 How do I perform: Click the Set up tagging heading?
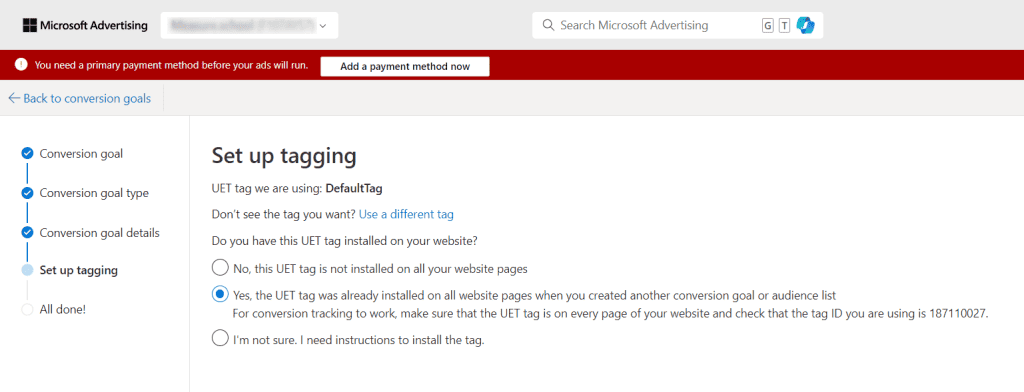click(x=284, y=157)
